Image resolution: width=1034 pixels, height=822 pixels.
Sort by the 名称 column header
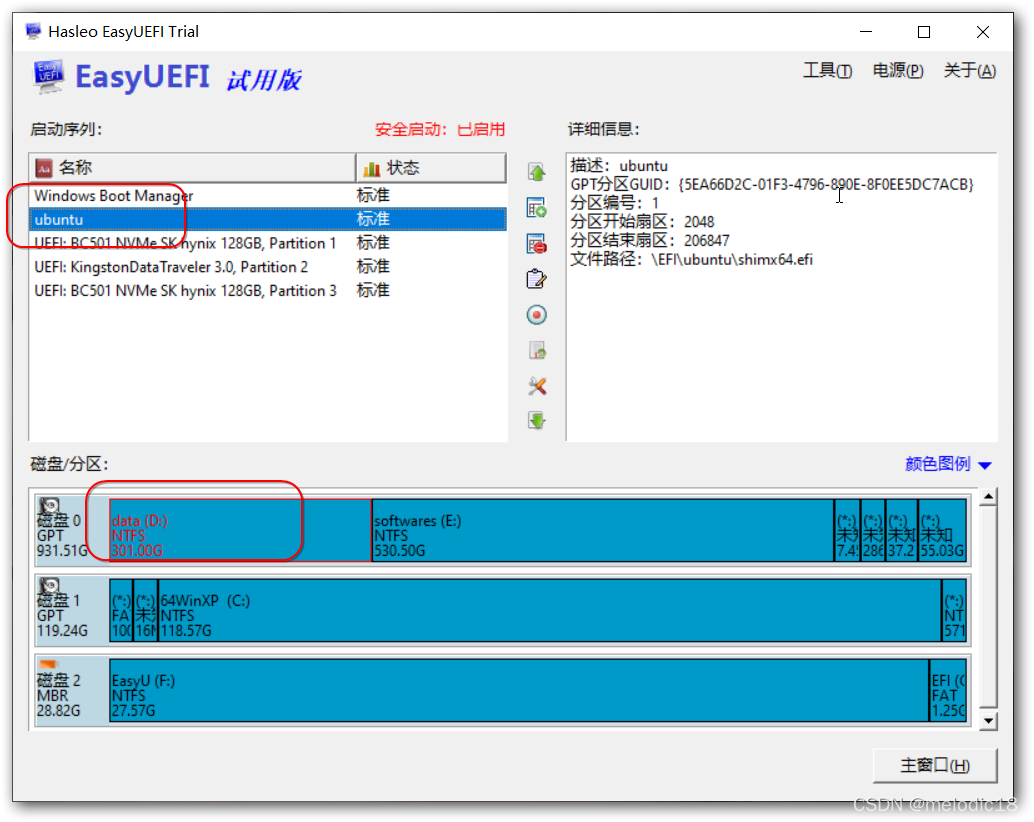coord(192,168)
